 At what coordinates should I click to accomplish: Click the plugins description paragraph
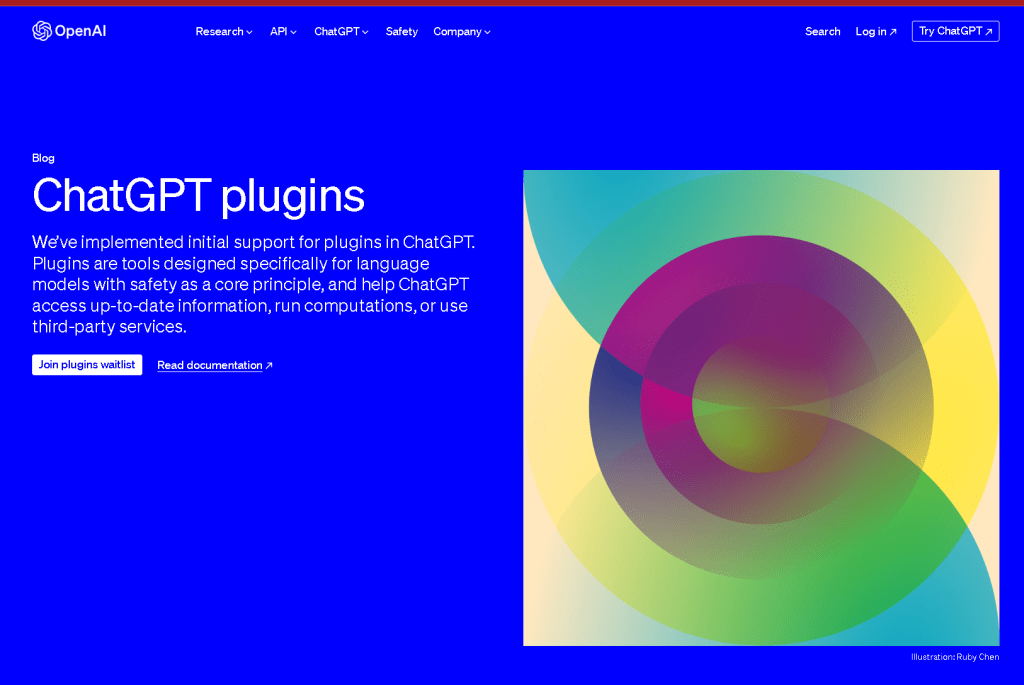point(253,284)
